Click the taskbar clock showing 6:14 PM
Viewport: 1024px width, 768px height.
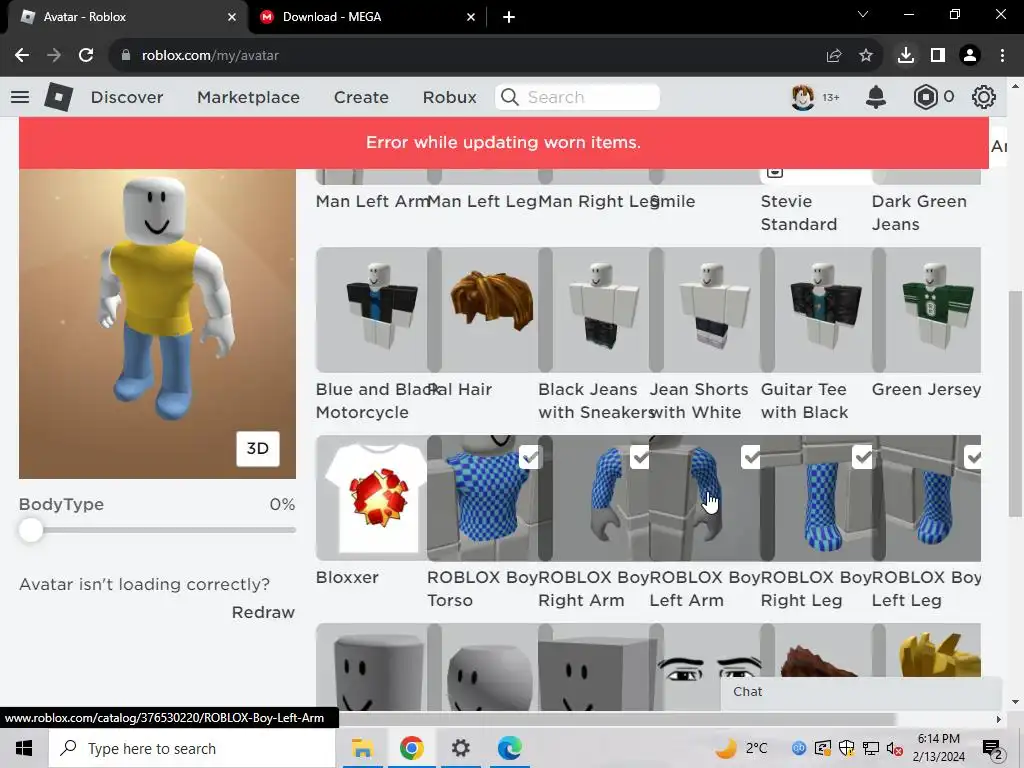point(938,748)
